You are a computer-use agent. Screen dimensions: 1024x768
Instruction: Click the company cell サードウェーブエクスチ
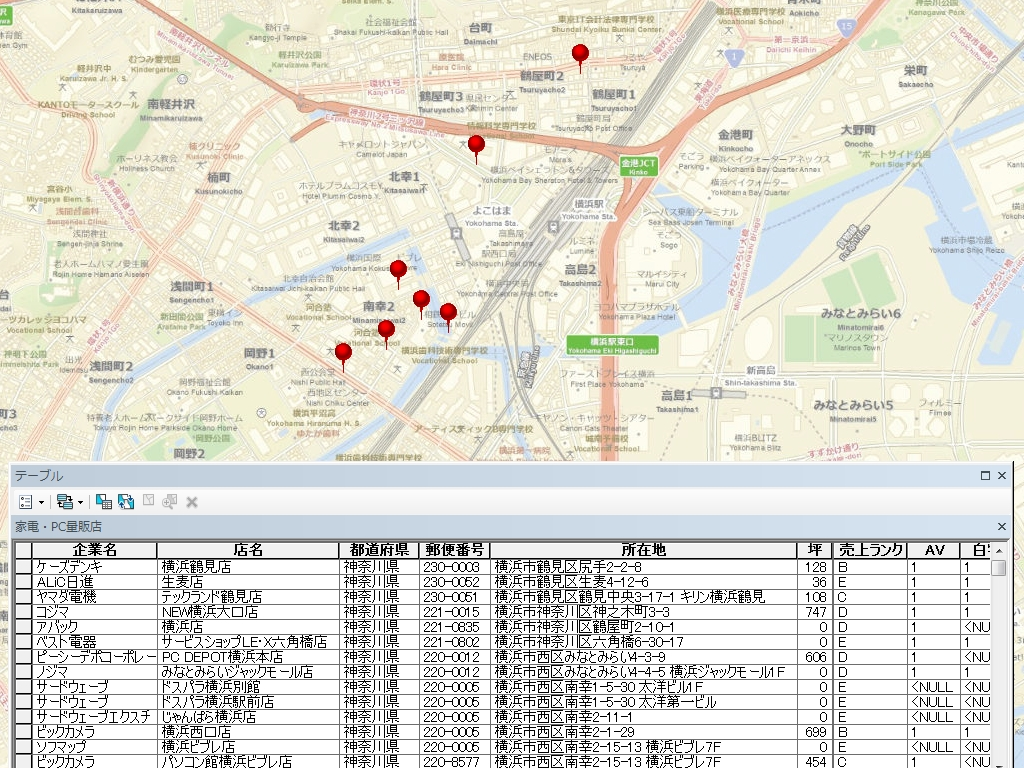93,717
